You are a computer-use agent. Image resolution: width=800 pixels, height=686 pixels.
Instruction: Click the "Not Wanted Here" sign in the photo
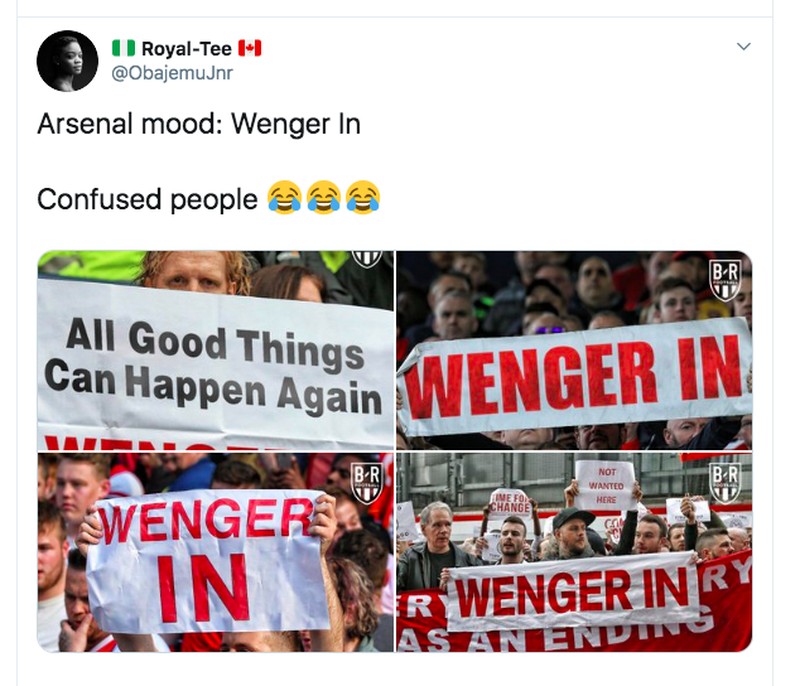pyautogui.click(x=605, y=484)
